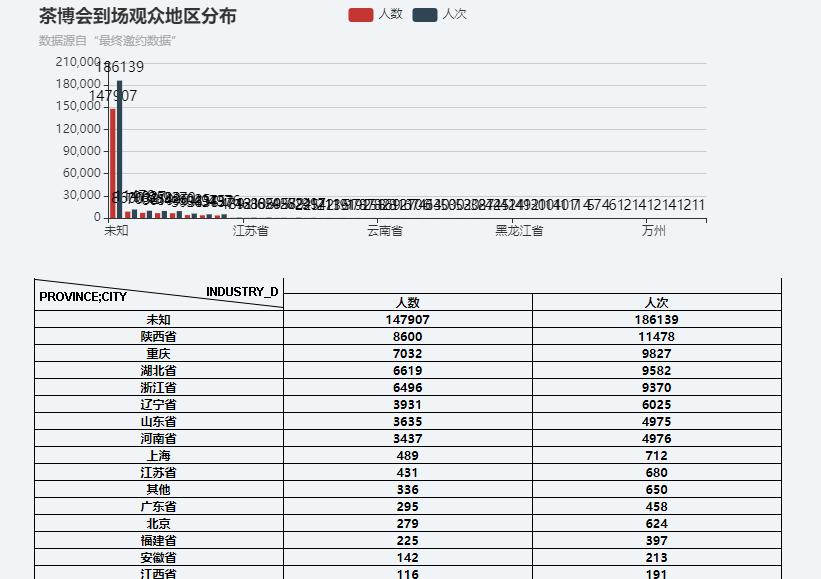
Task: Click the red bar labeled 147907
Action: [x=113, y=163]
